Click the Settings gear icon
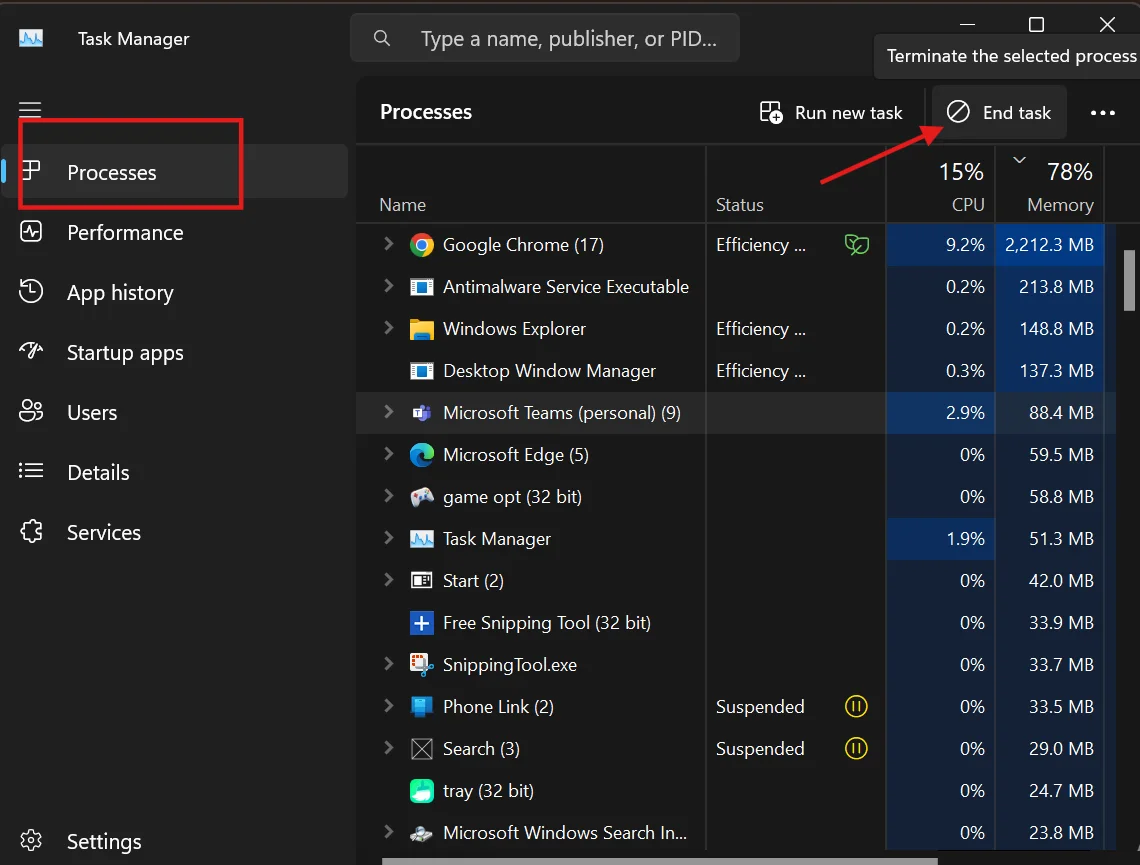 pos(31,840)
